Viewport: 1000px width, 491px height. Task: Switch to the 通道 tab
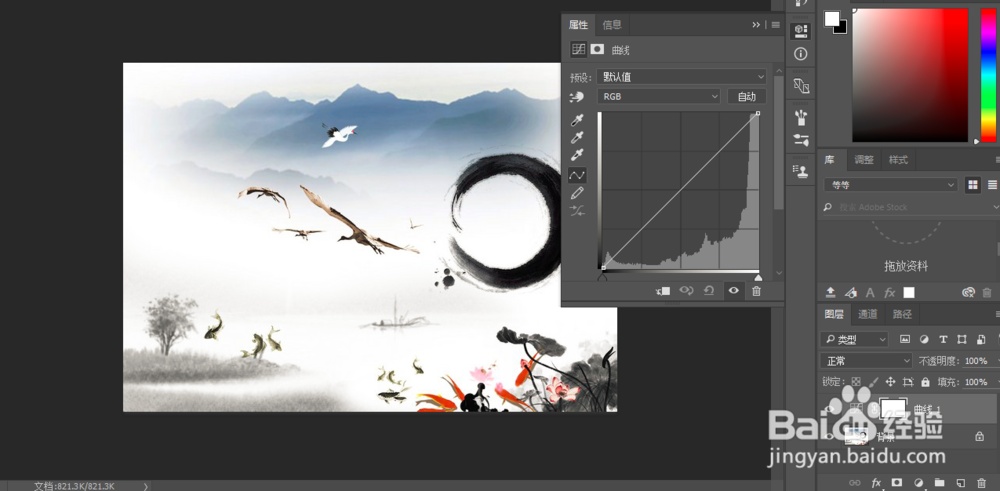point(867,314)
